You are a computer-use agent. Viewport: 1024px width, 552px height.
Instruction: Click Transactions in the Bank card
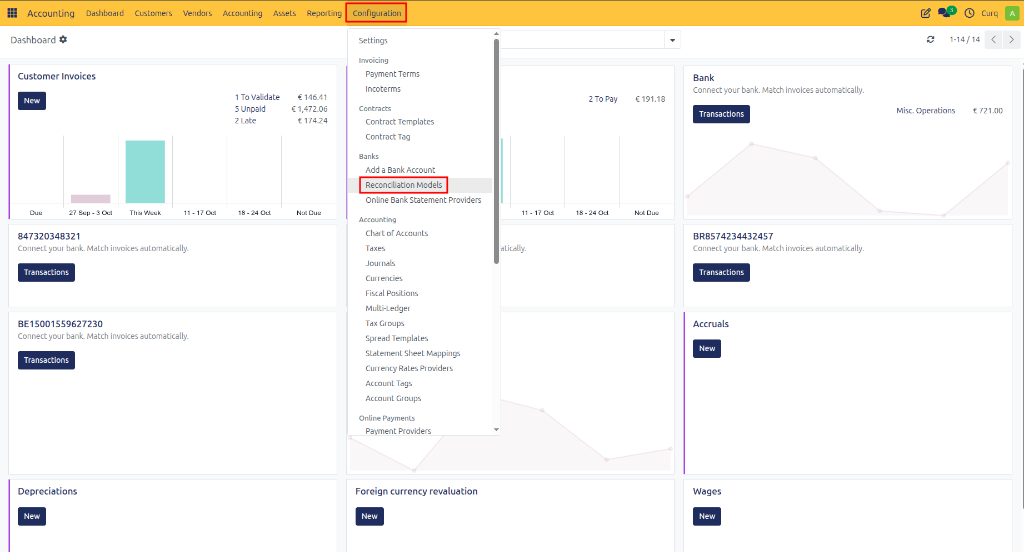[x=721, y=114]
